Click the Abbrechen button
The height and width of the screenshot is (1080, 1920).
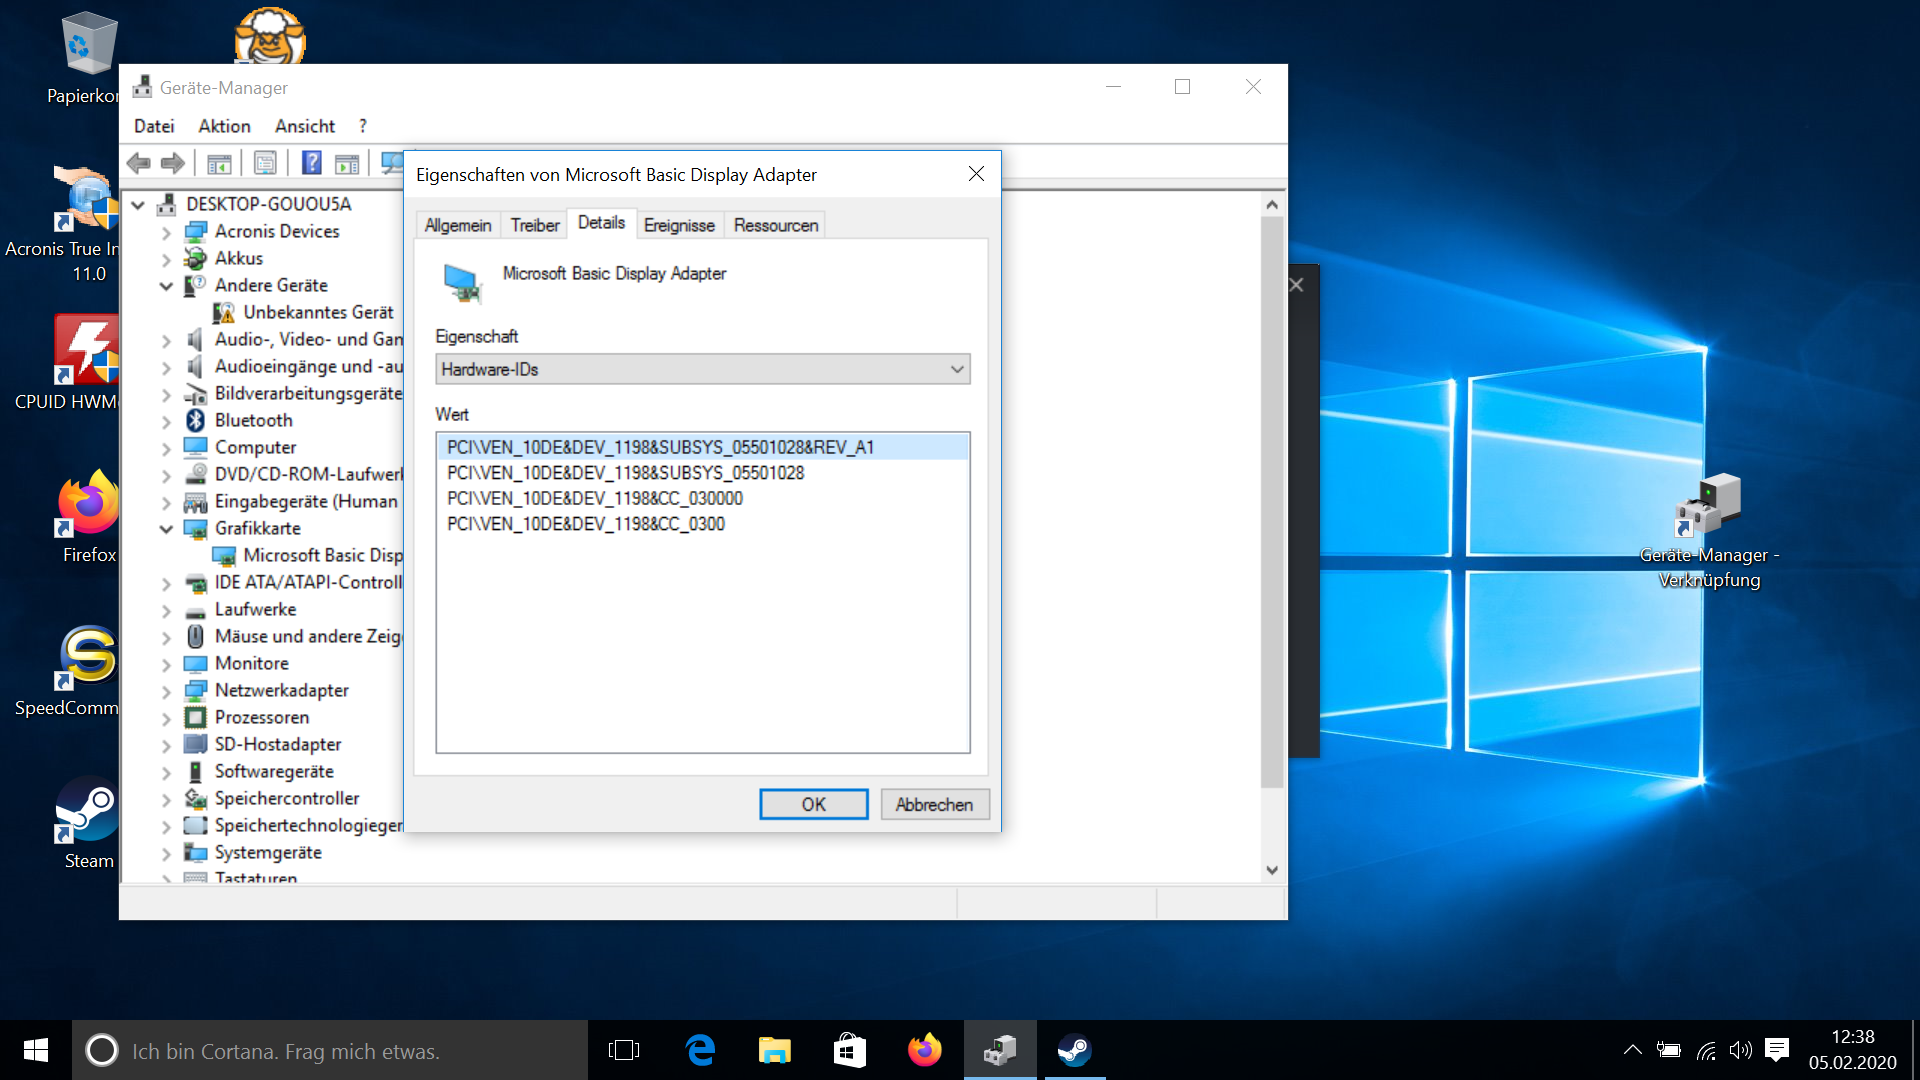934,804
